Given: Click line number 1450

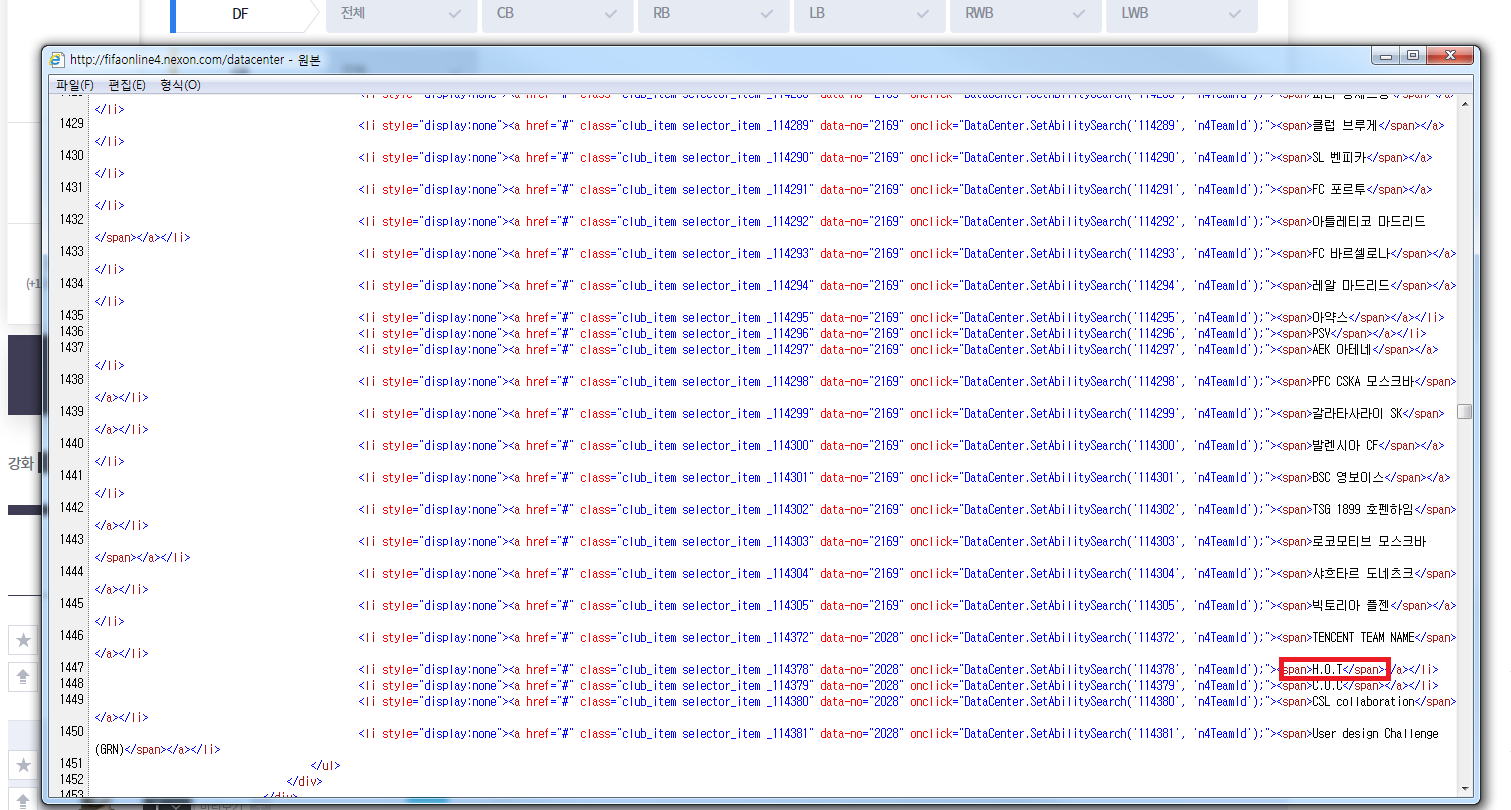Looking at the screenshot, I should (71, 732).
